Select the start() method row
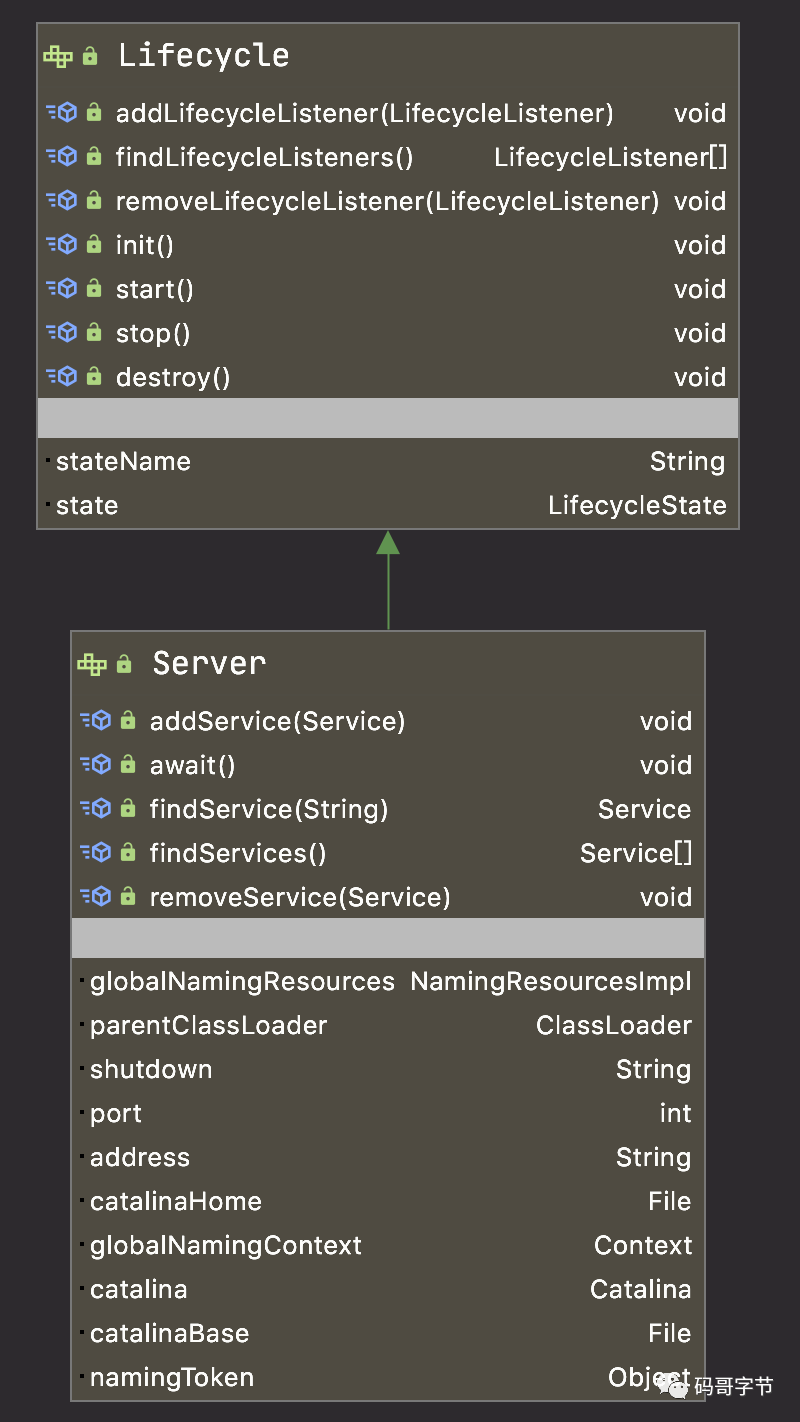 coord(388,289)
